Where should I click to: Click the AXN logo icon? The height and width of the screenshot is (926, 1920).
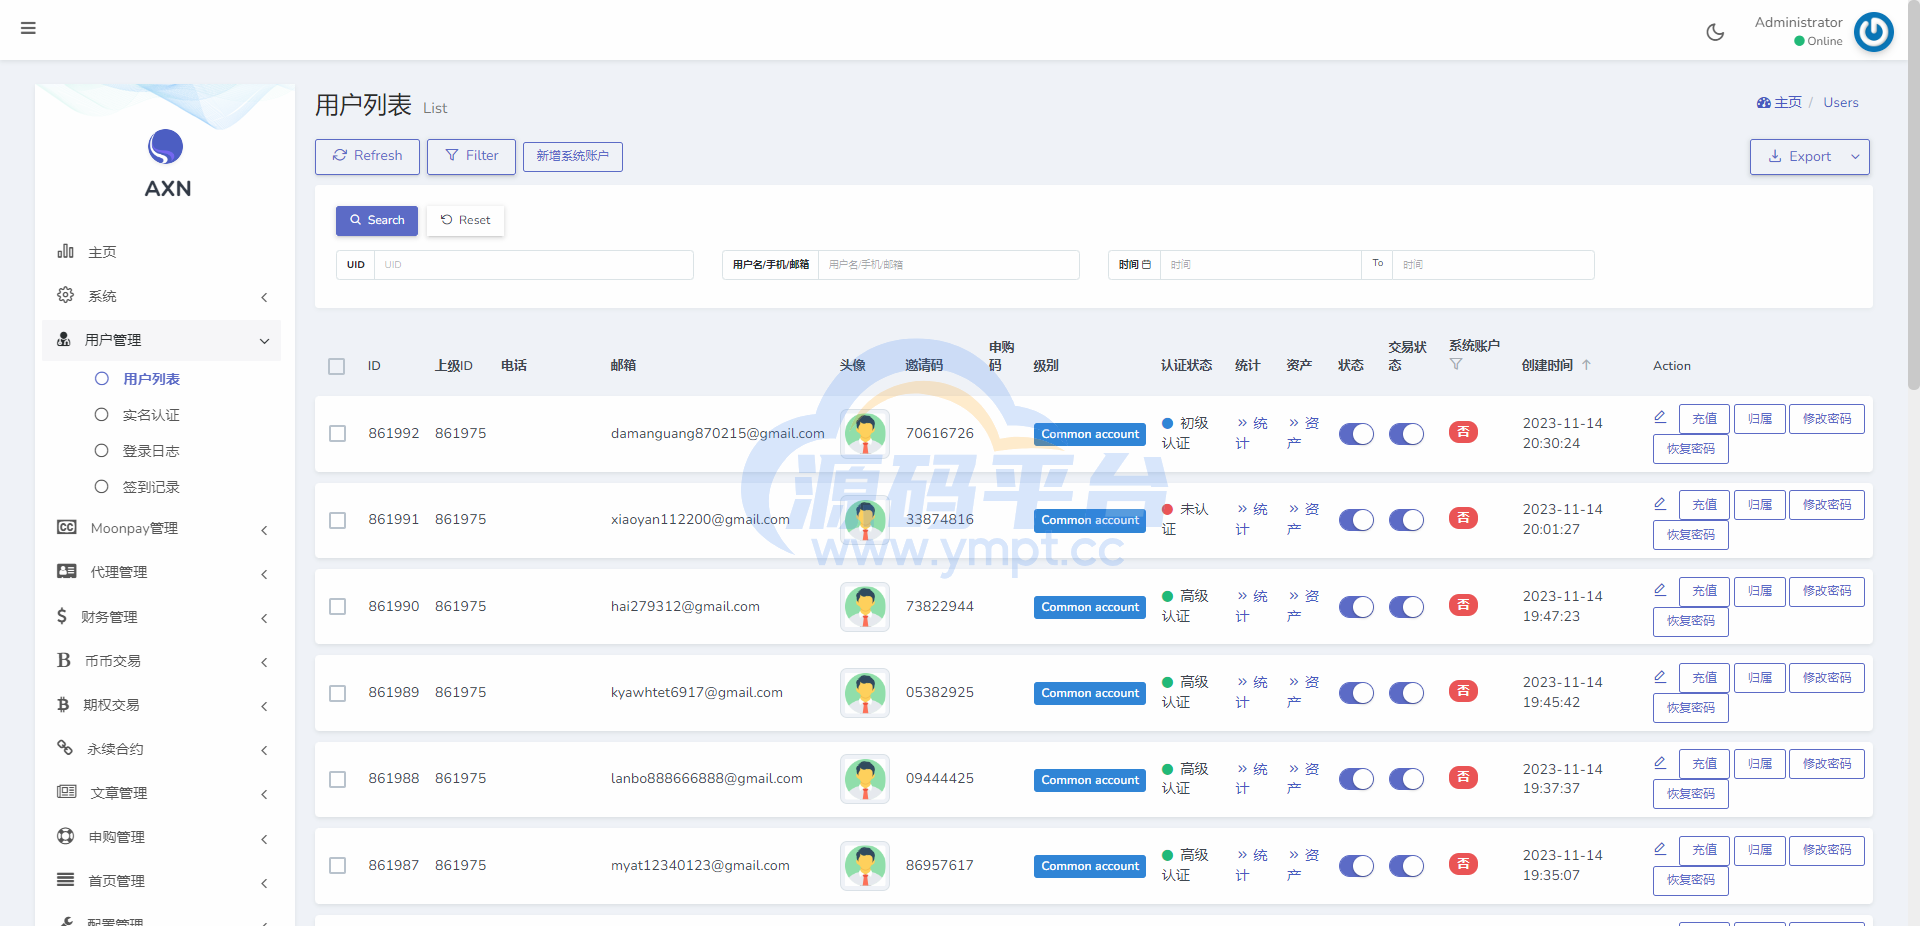tap(166, 147)
